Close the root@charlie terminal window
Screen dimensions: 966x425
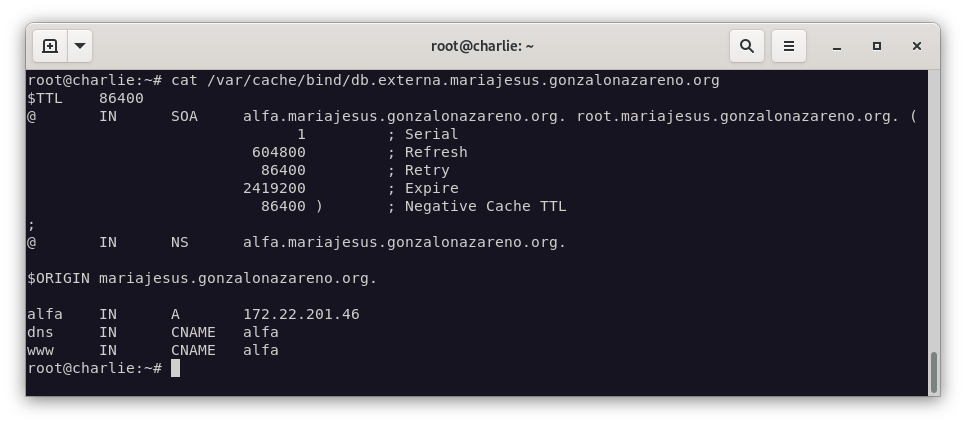point(917,46)
